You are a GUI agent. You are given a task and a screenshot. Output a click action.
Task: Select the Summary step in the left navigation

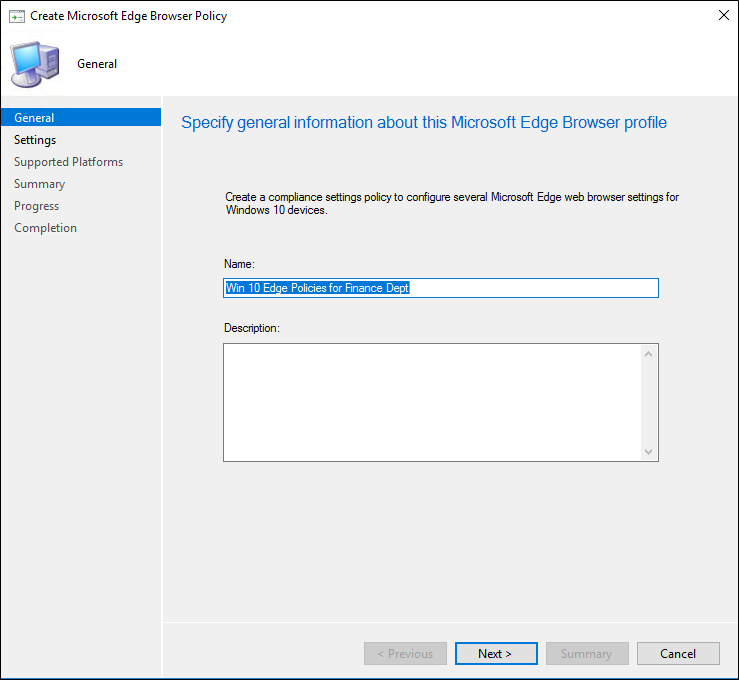click(39, 184)
